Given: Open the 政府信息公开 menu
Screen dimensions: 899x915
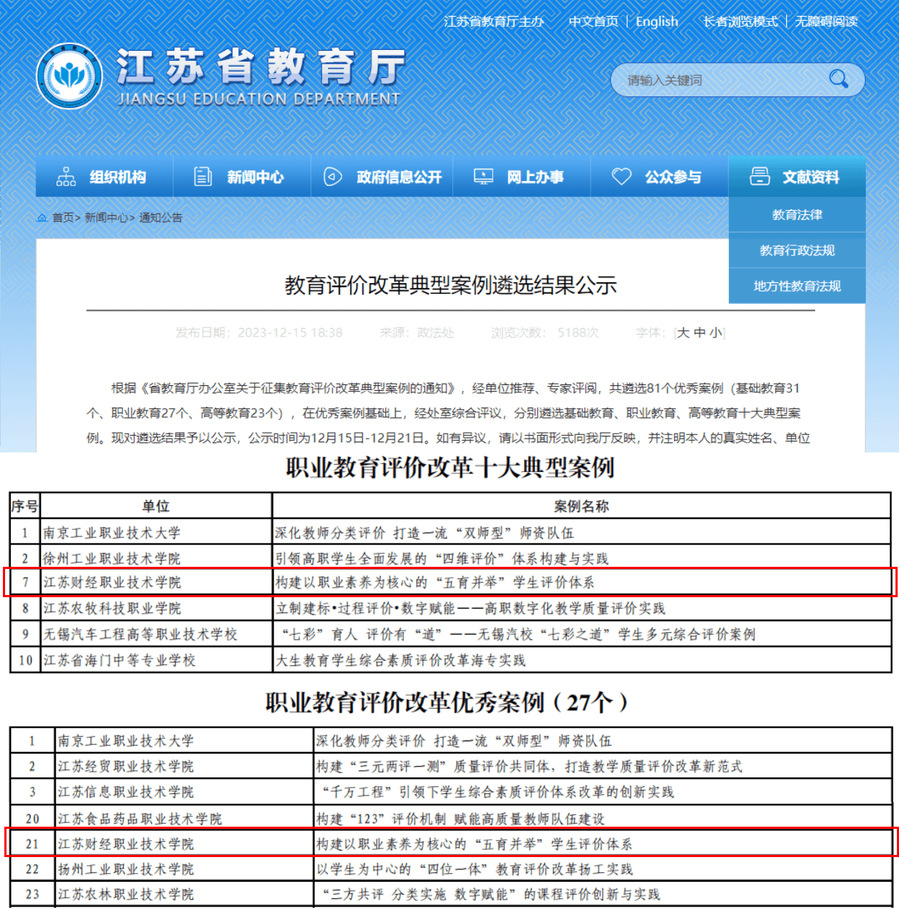Looking at the screenshot, I should pyautogui.click(x=382, y=176).
